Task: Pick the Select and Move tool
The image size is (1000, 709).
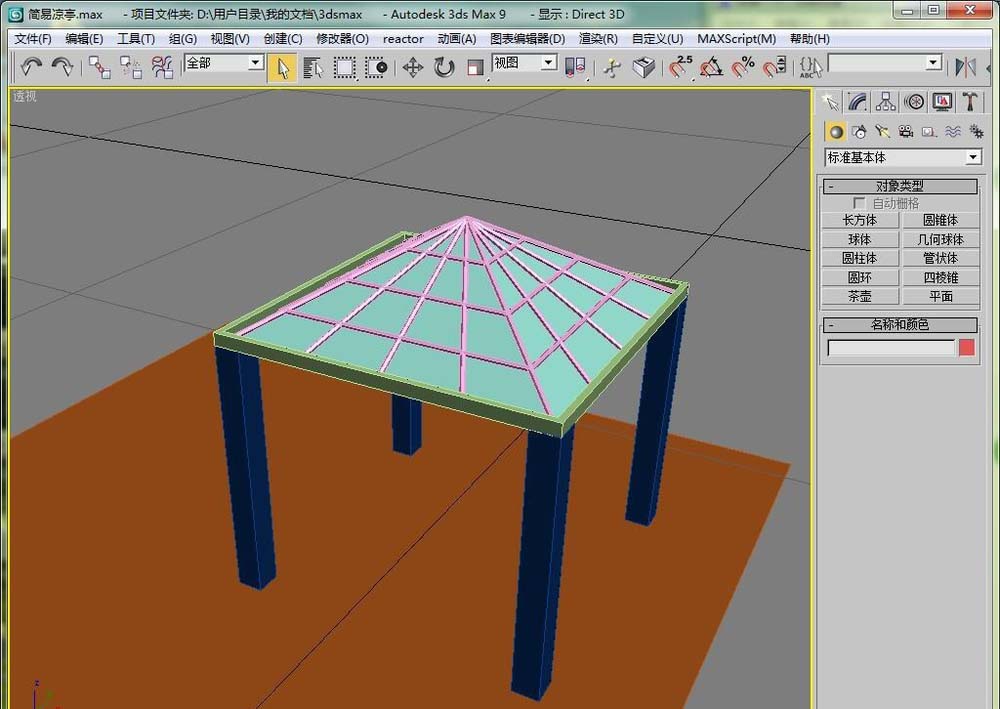Action: coord(413,68)
